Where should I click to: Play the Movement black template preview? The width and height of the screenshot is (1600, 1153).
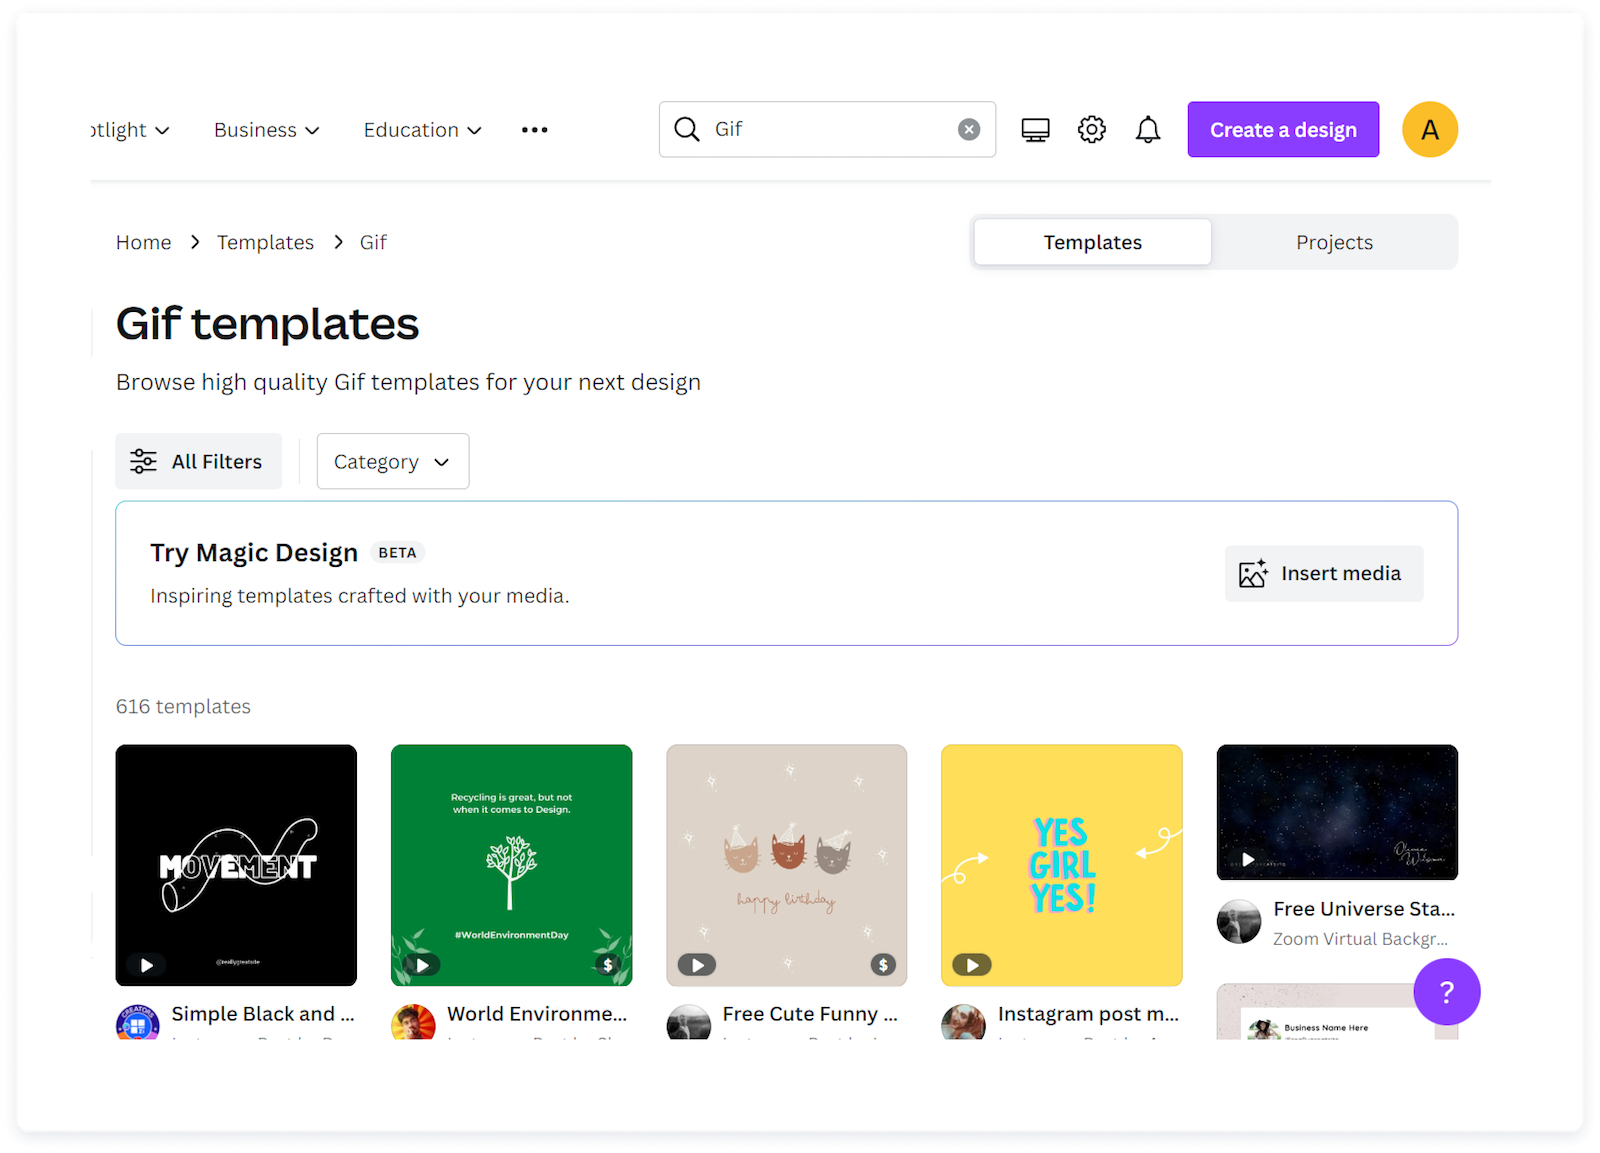(x=146, y=964)
